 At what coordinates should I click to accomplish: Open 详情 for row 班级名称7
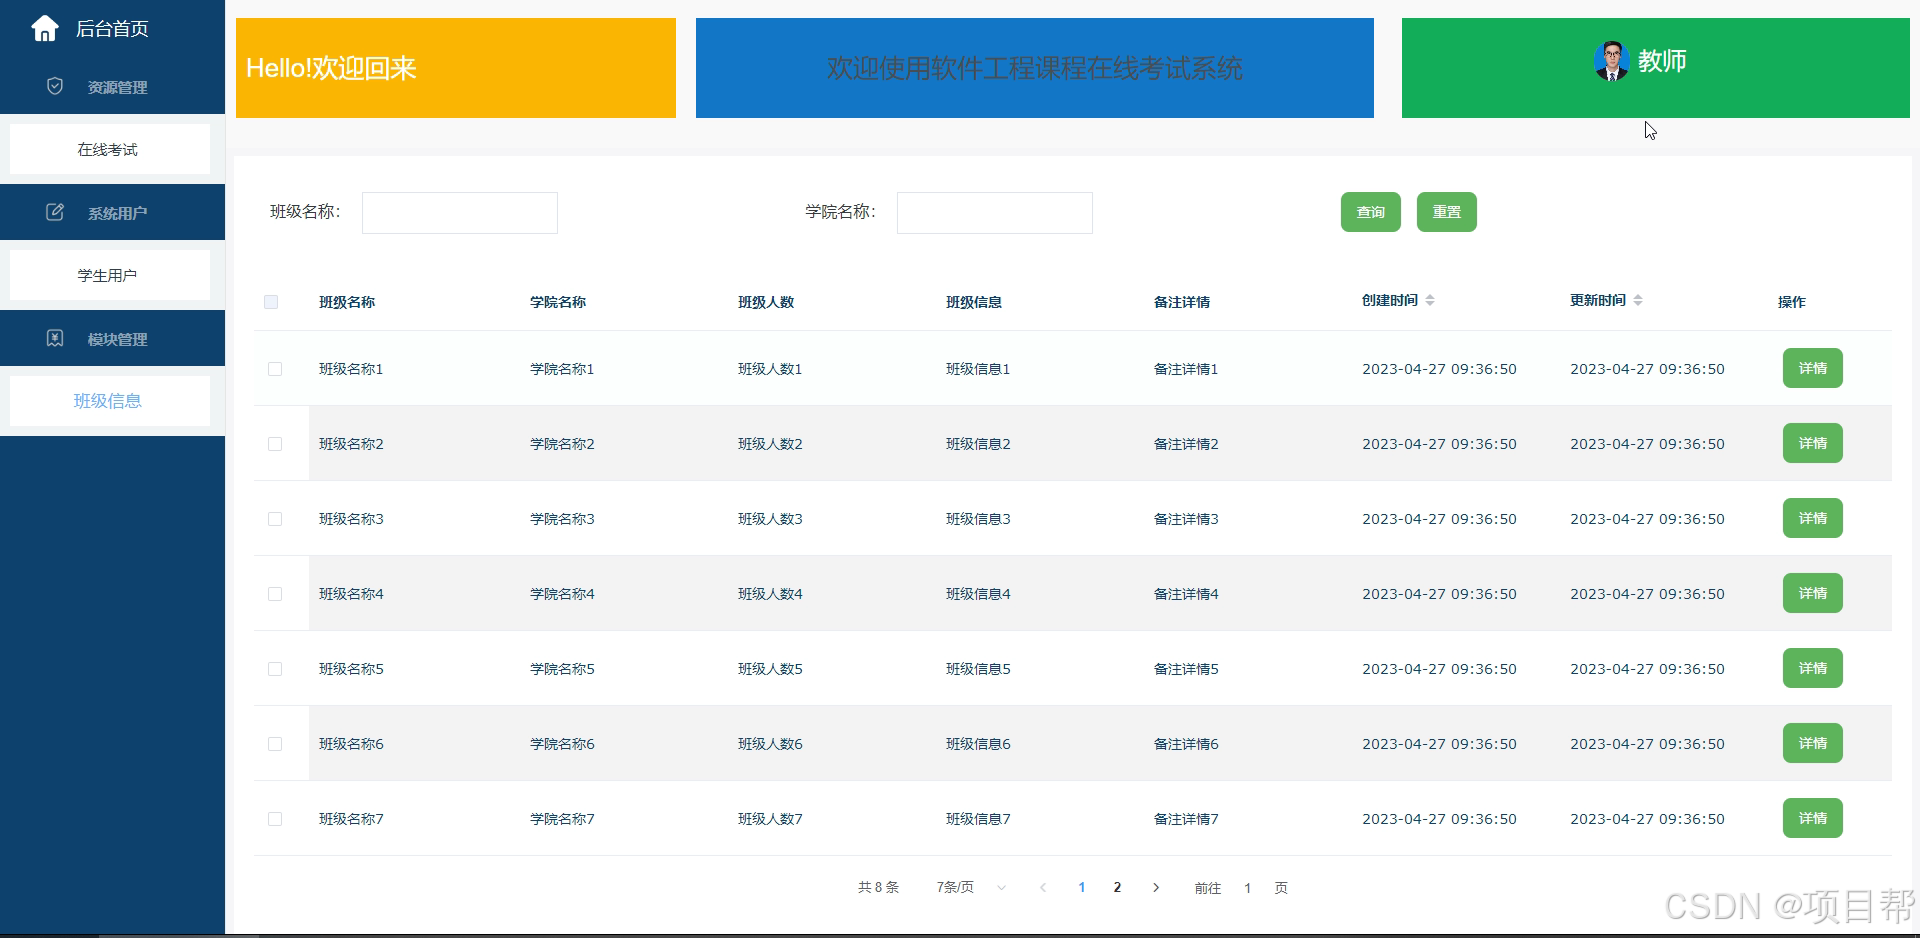click(x=1813, y=818)
